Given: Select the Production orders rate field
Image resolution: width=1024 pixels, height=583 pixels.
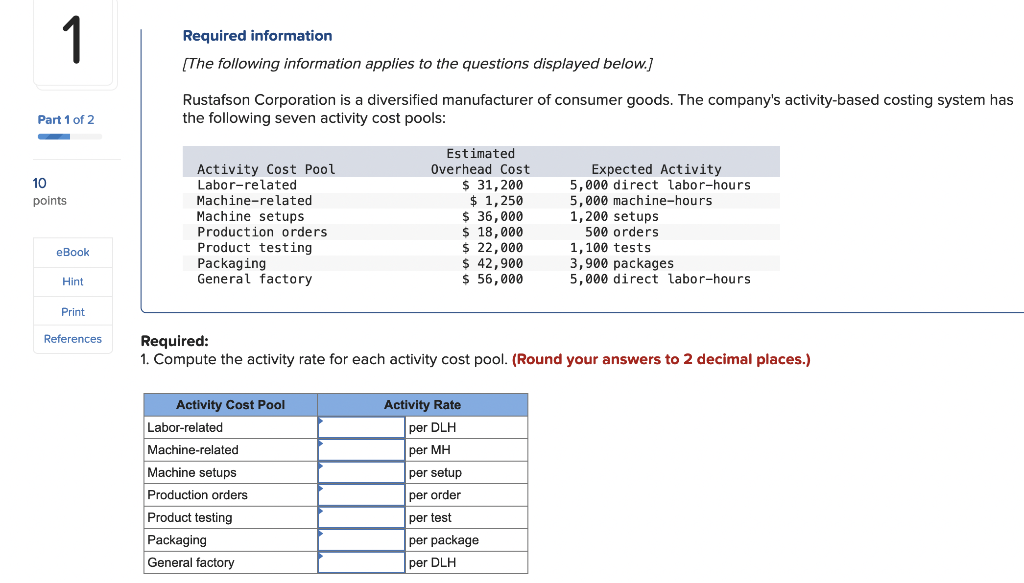Looking at the screenshot, I should [x=361, y=495].
